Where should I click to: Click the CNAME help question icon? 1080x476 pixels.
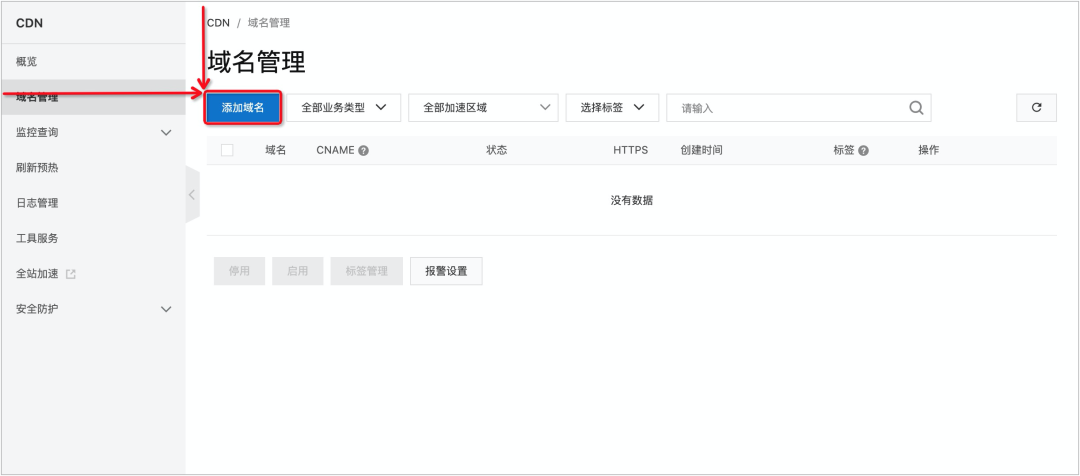tap(364, 150)
